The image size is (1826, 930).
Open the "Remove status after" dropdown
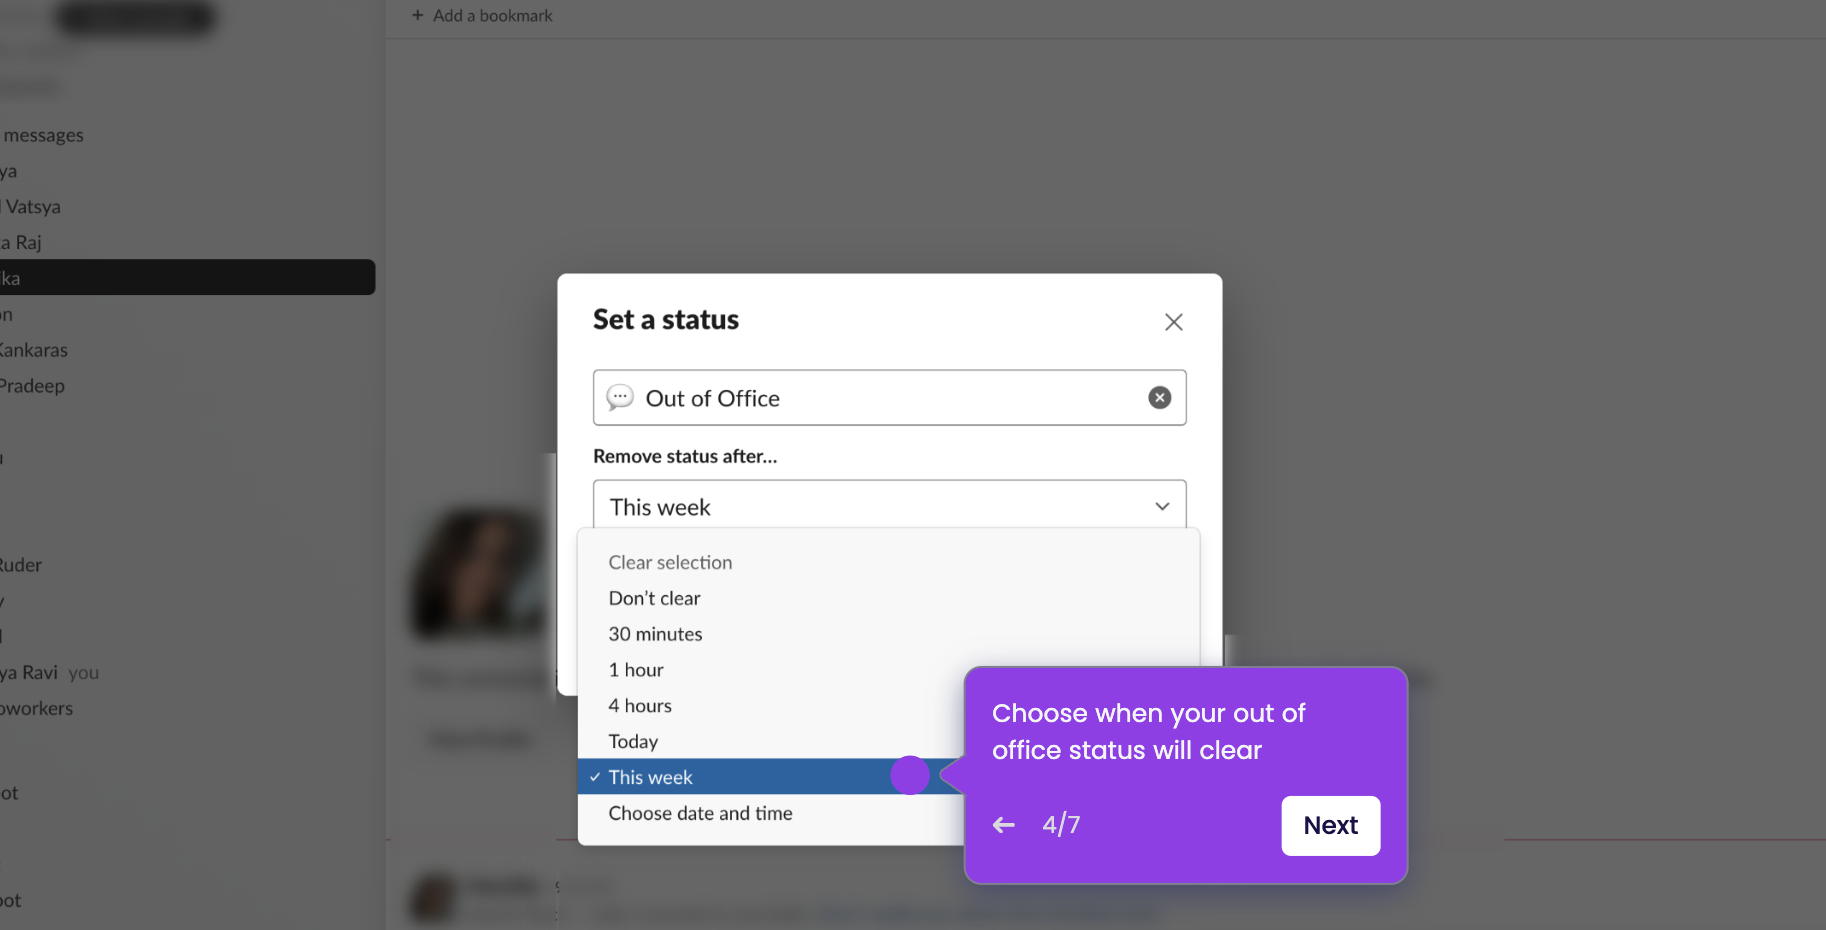[889, 506]
